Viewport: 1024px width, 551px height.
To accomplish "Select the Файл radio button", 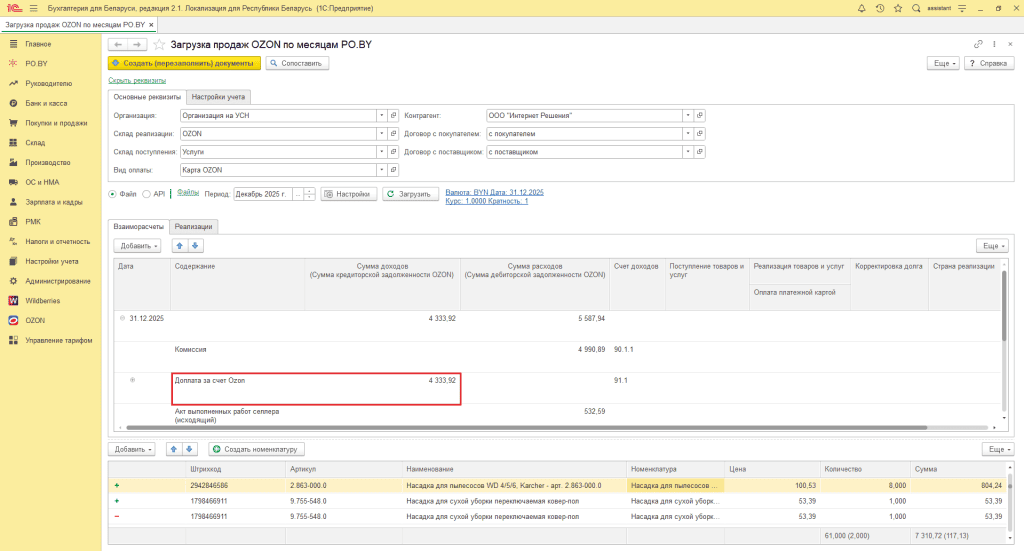I will 112,194.
